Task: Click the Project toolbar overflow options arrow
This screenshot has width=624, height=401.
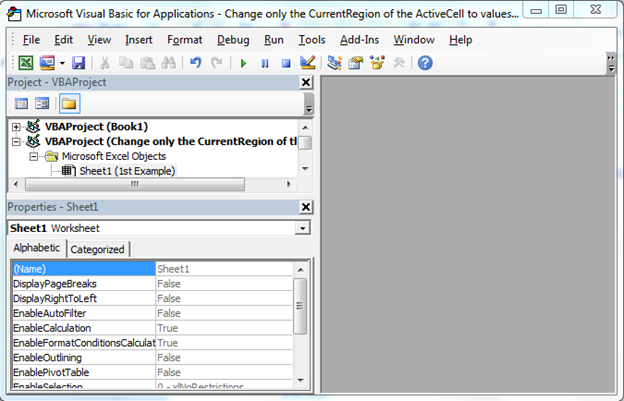Action: (308, 104)
